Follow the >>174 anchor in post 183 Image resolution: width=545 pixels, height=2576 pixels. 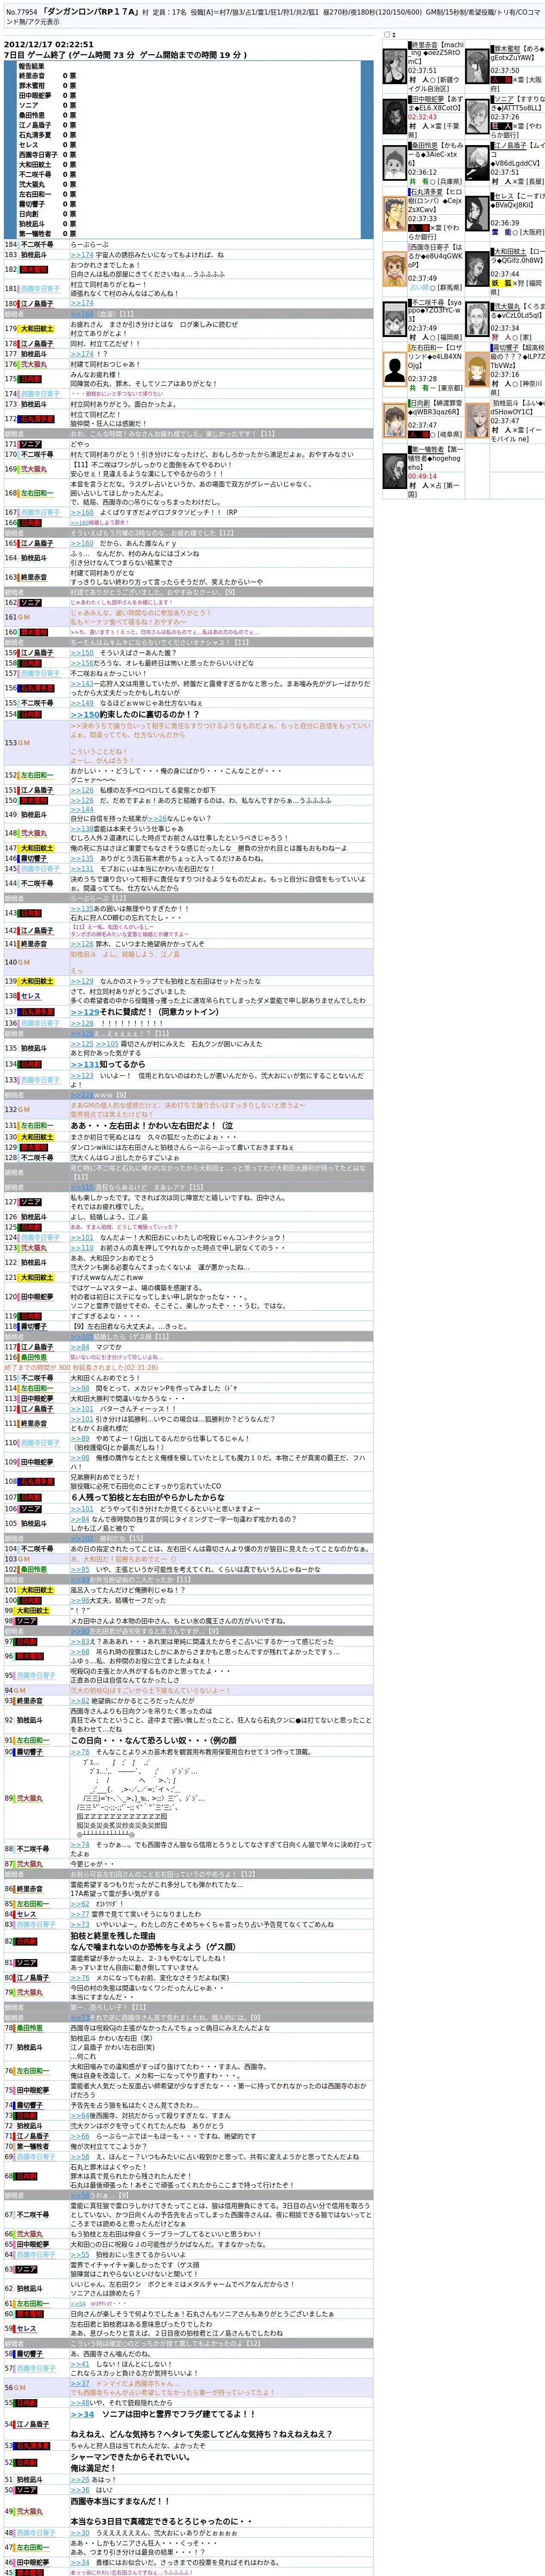(x=81, y=254)
